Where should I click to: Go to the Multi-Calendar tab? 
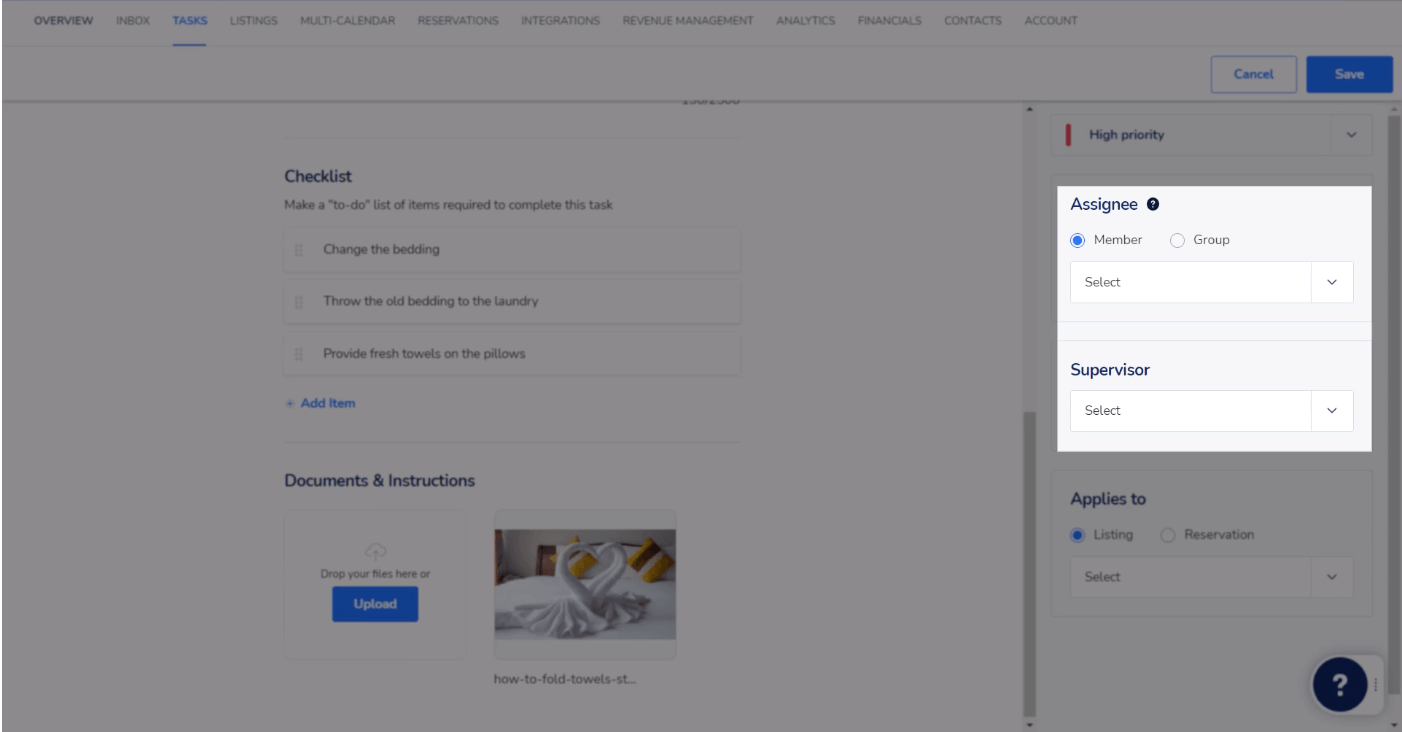(x=347, y=21)
